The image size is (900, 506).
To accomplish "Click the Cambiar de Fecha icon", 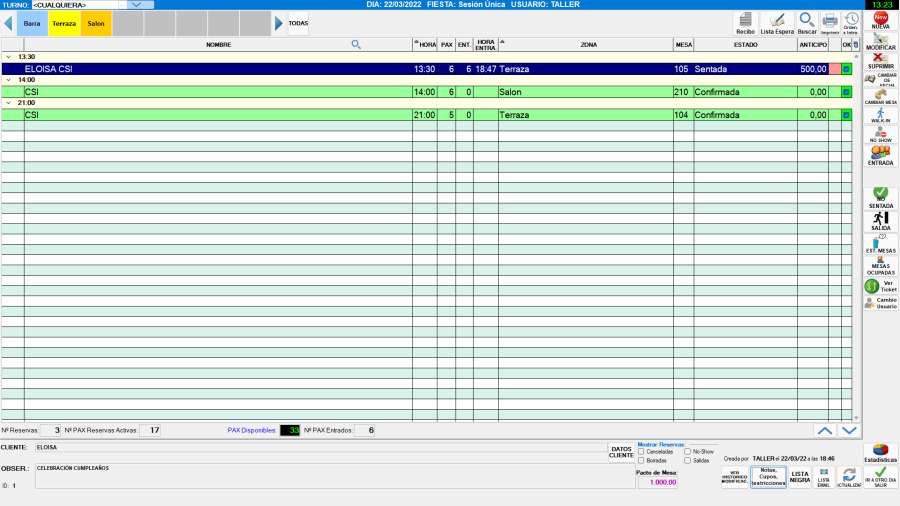I will [x=880, y=79].
